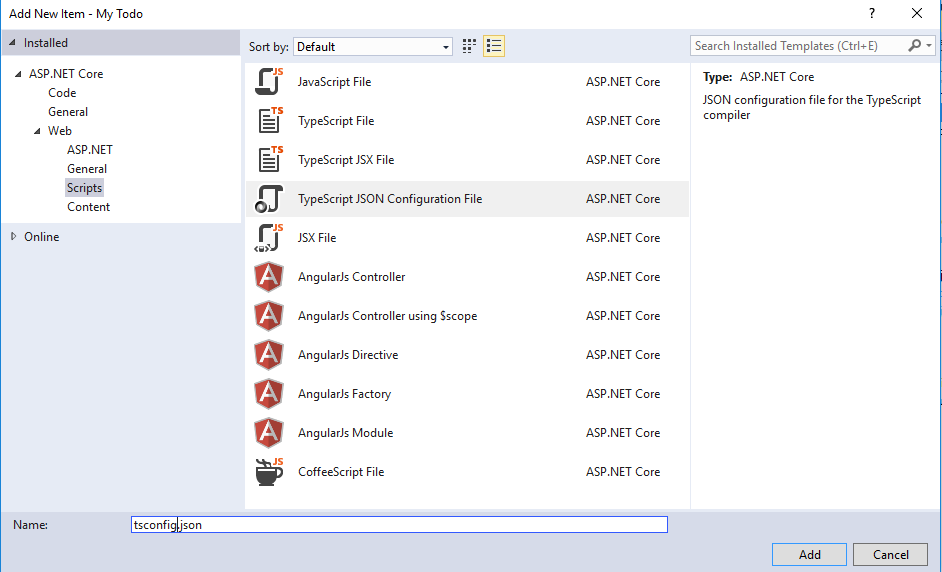Viewport: 942px width, 572px height.
Task: Choose the TypeScript JSX File icon
Action: click(269, 160)
